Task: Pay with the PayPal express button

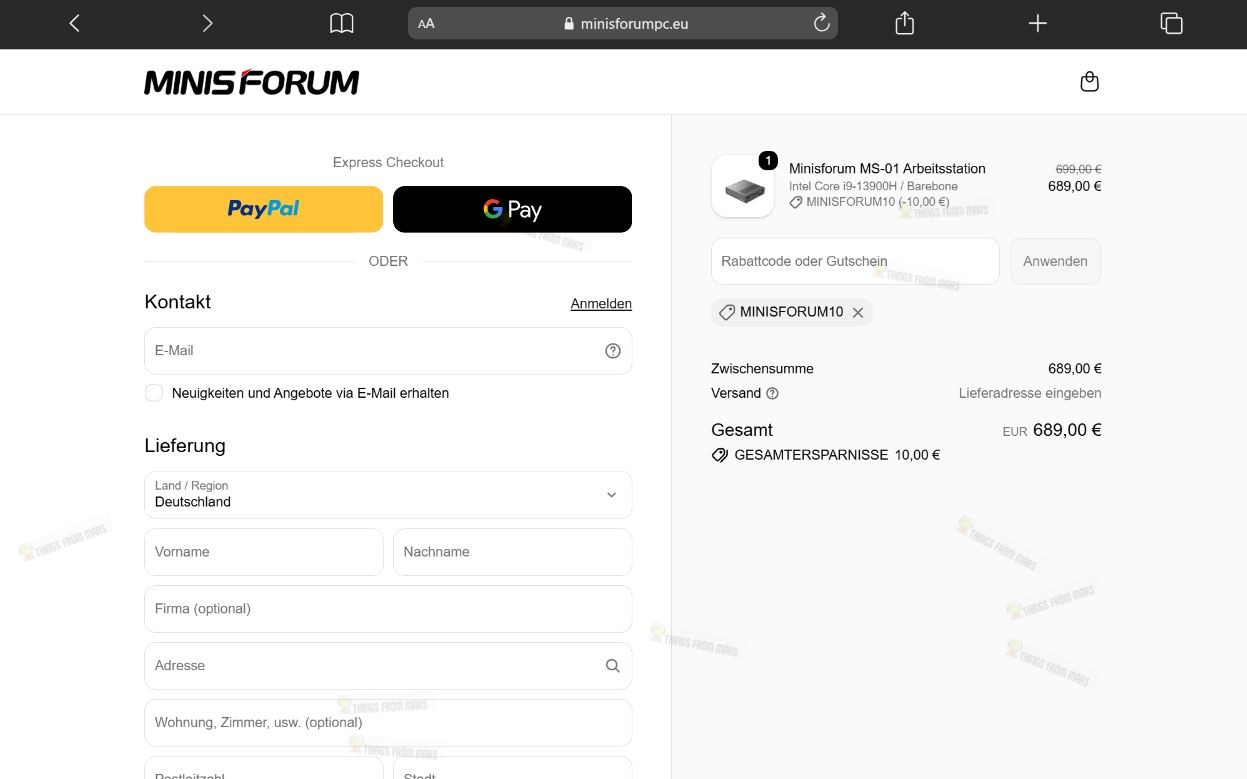Action: click(264, 209)
